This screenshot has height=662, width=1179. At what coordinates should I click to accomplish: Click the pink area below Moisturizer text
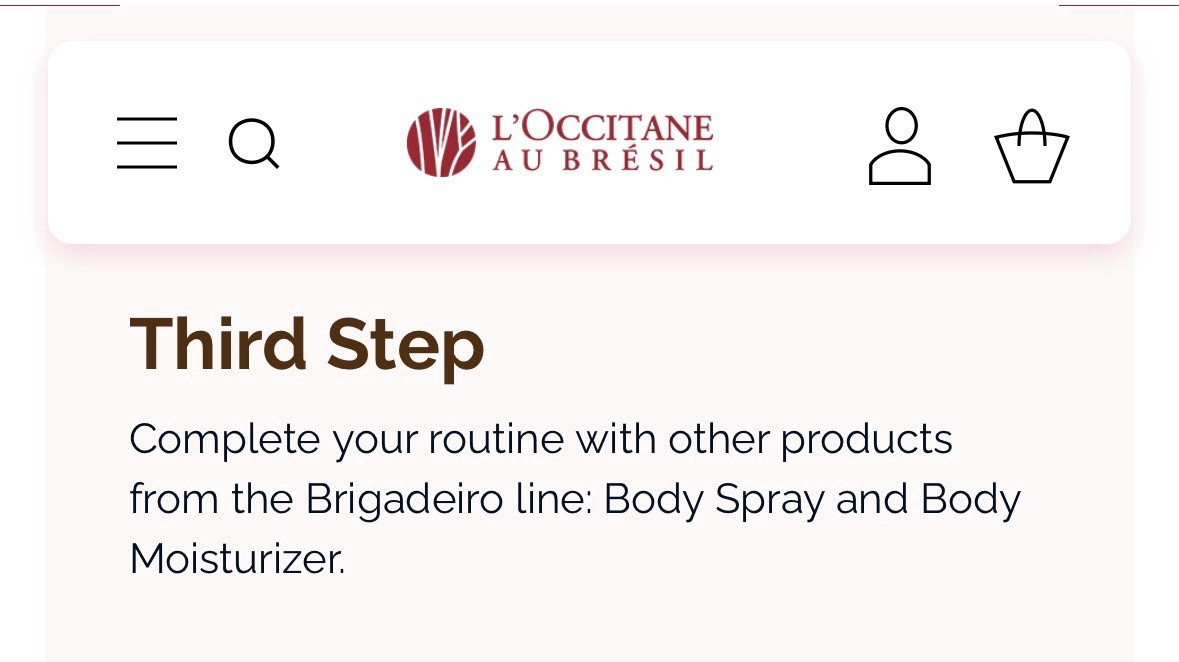click(586, 624)
